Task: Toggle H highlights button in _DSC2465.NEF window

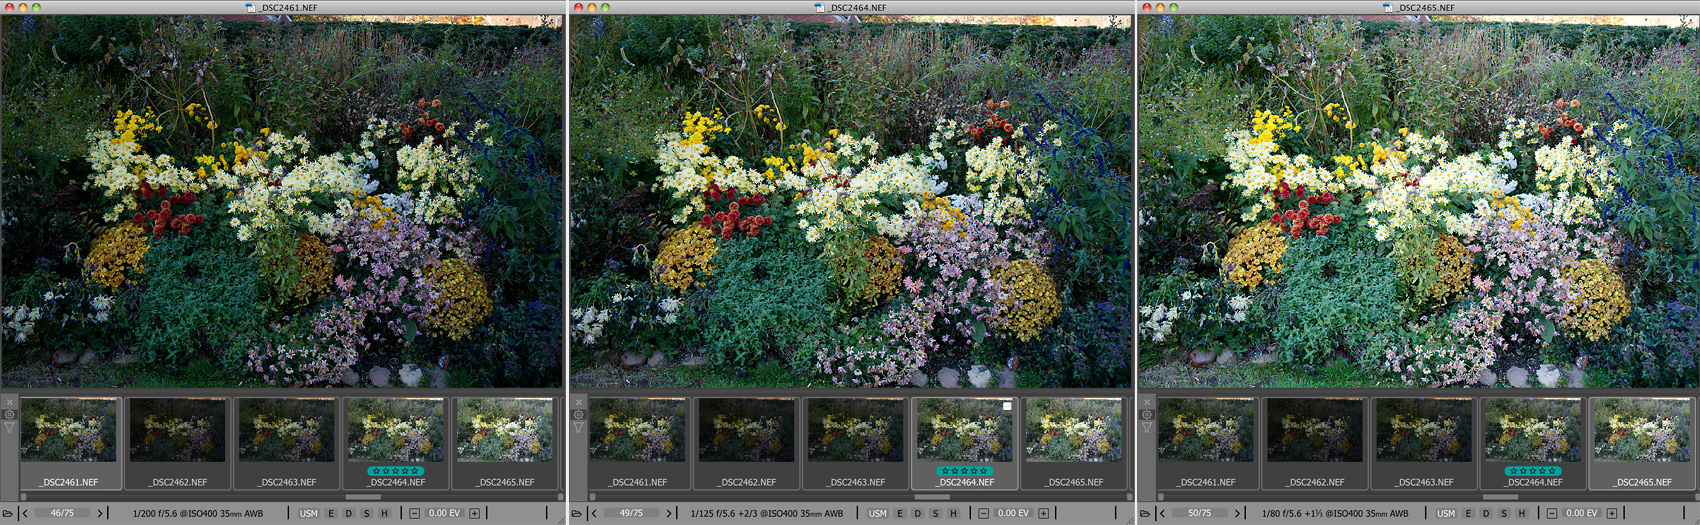Action: (1522, 513)
